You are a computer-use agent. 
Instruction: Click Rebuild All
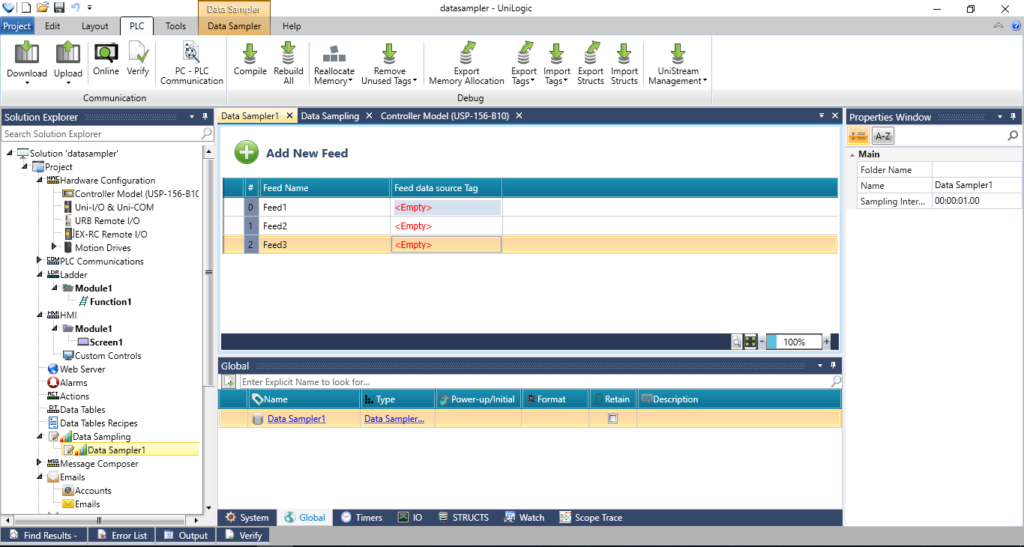[288, 63]
